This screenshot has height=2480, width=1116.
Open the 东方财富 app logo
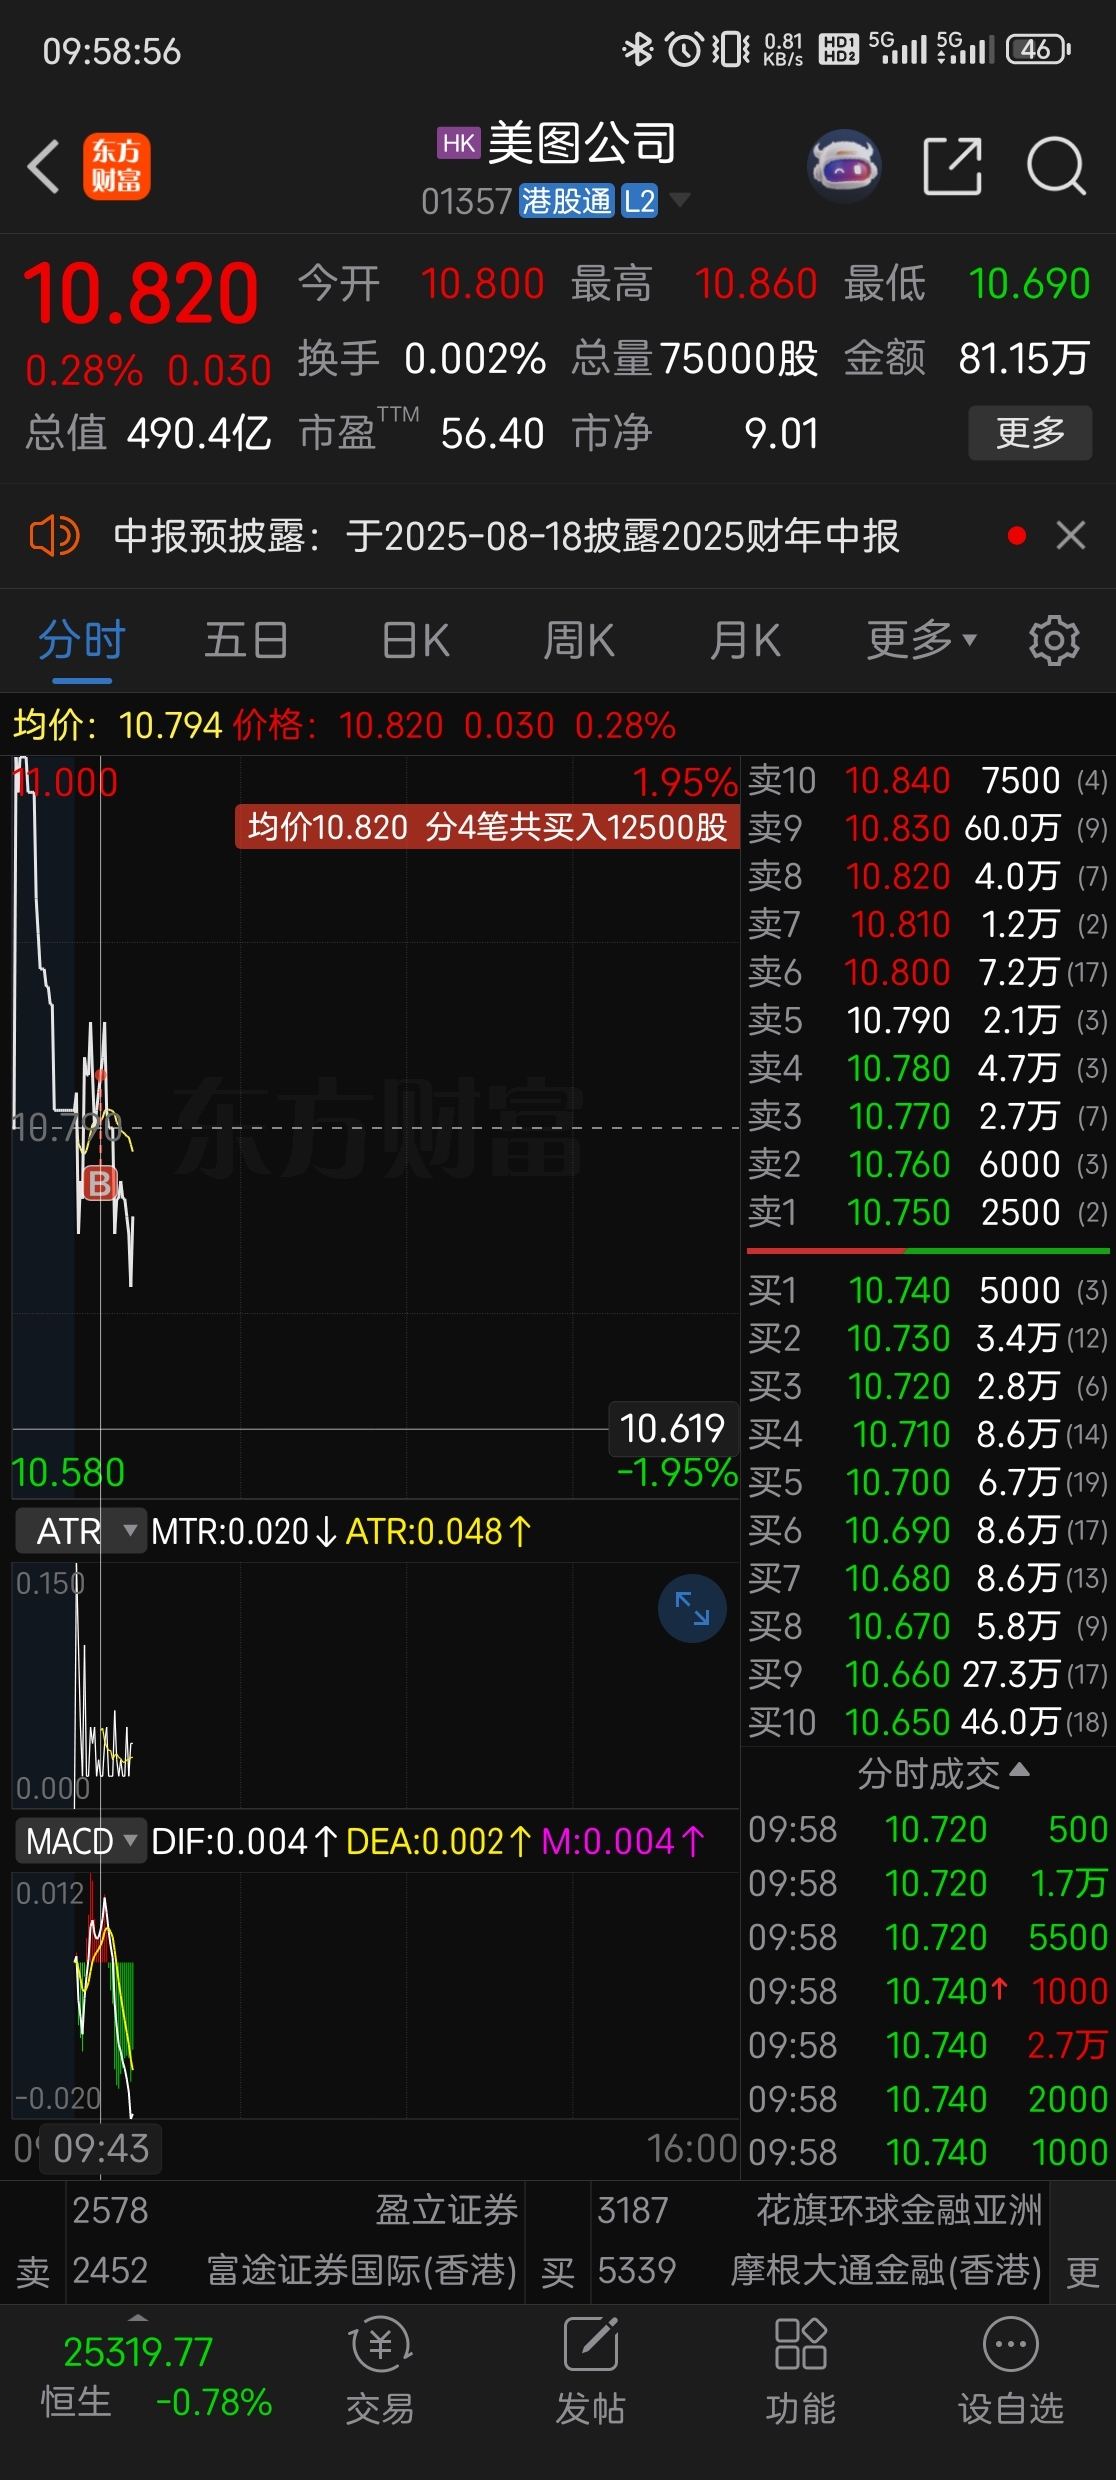pos(116,166)
